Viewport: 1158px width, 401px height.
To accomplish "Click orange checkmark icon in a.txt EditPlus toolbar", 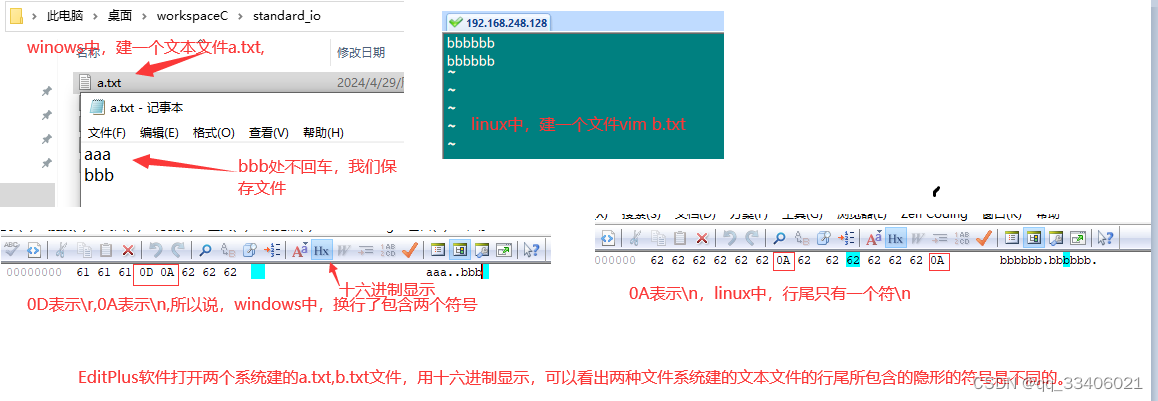I will [410, 250].
